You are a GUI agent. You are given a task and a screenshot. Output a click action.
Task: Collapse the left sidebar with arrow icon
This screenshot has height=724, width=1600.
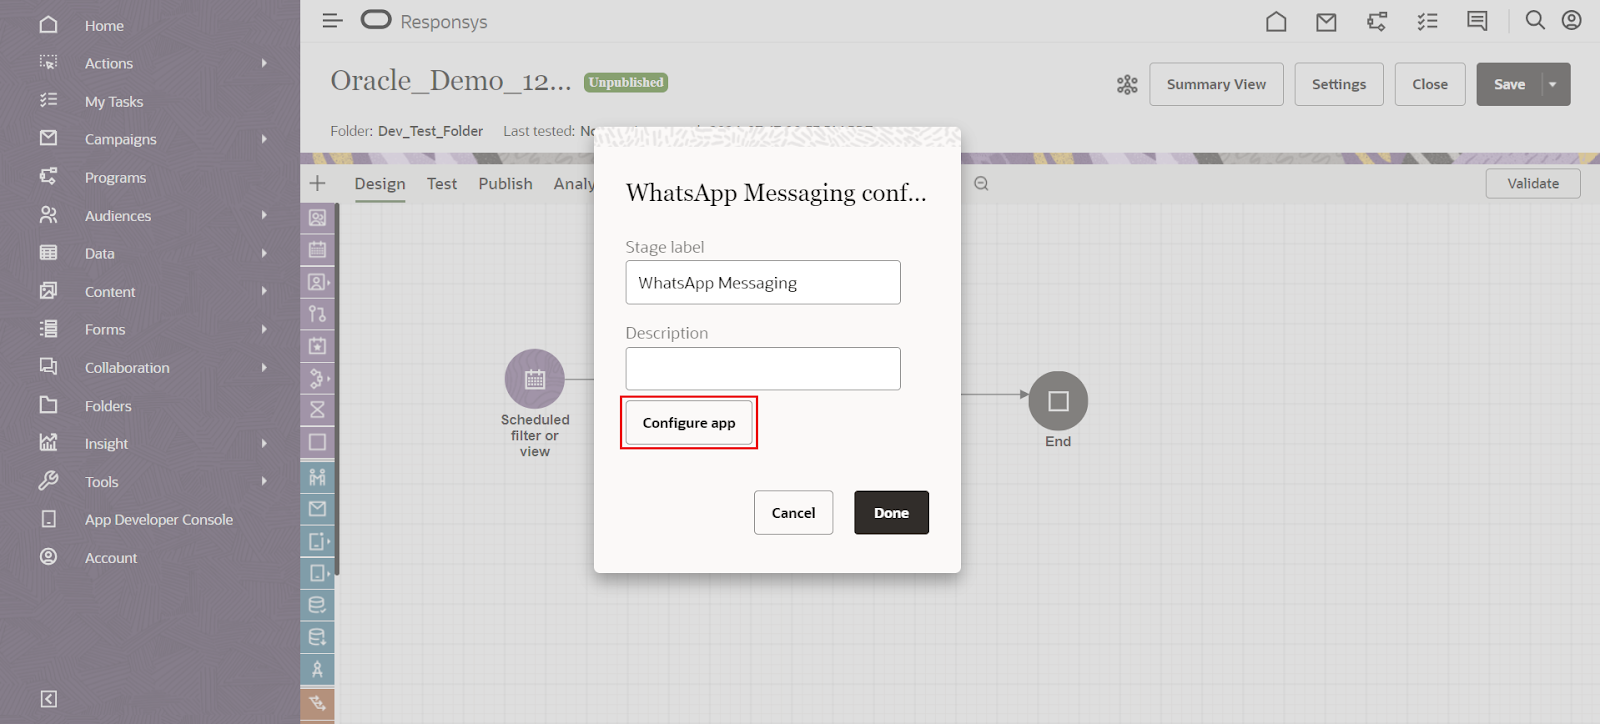[x=48, y=699]
